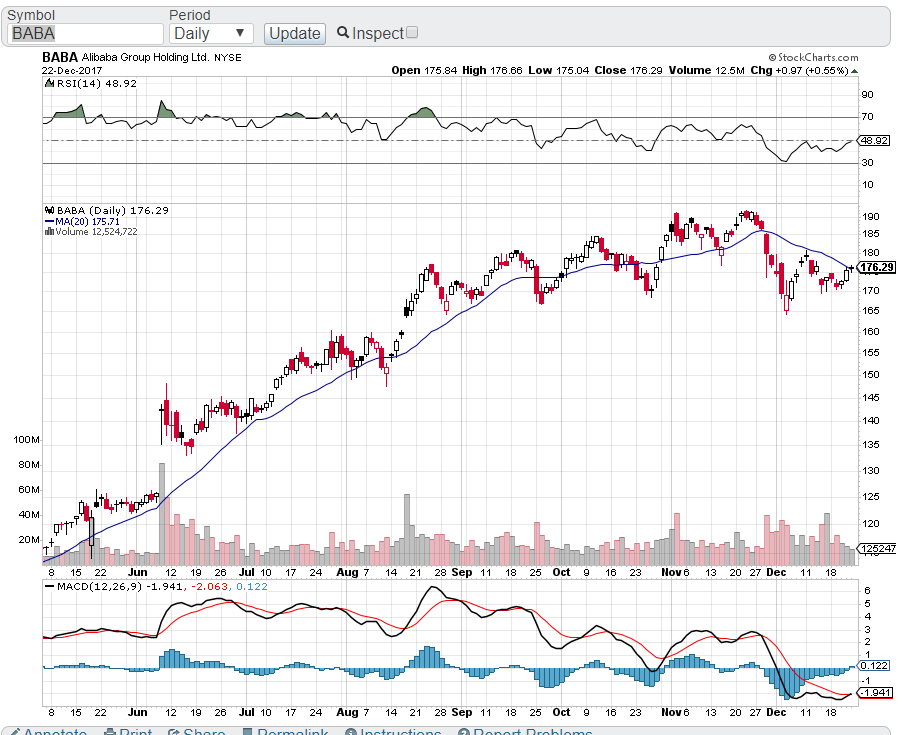Click the blue MA(20) legend line swatch
This screenshot has width=913, height=735.
tap(49, 221)
